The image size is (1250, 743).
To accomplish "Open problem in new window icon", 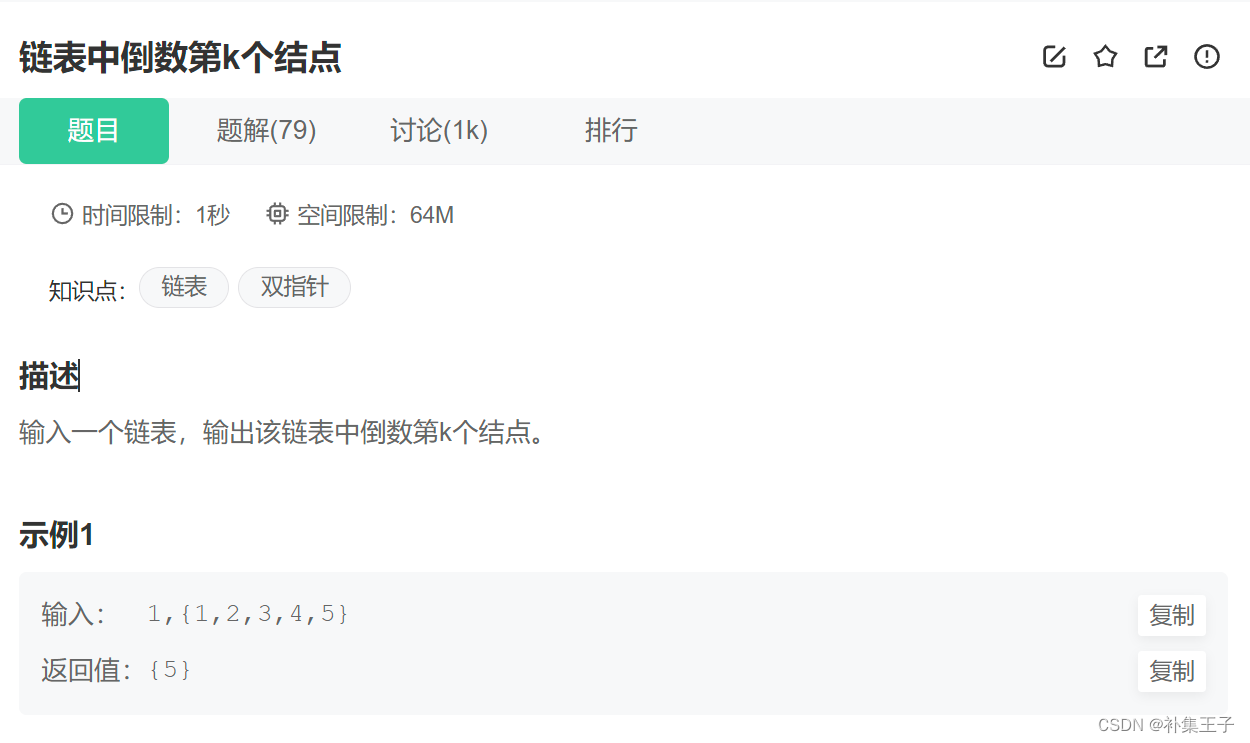I will tap(1156, 57).
